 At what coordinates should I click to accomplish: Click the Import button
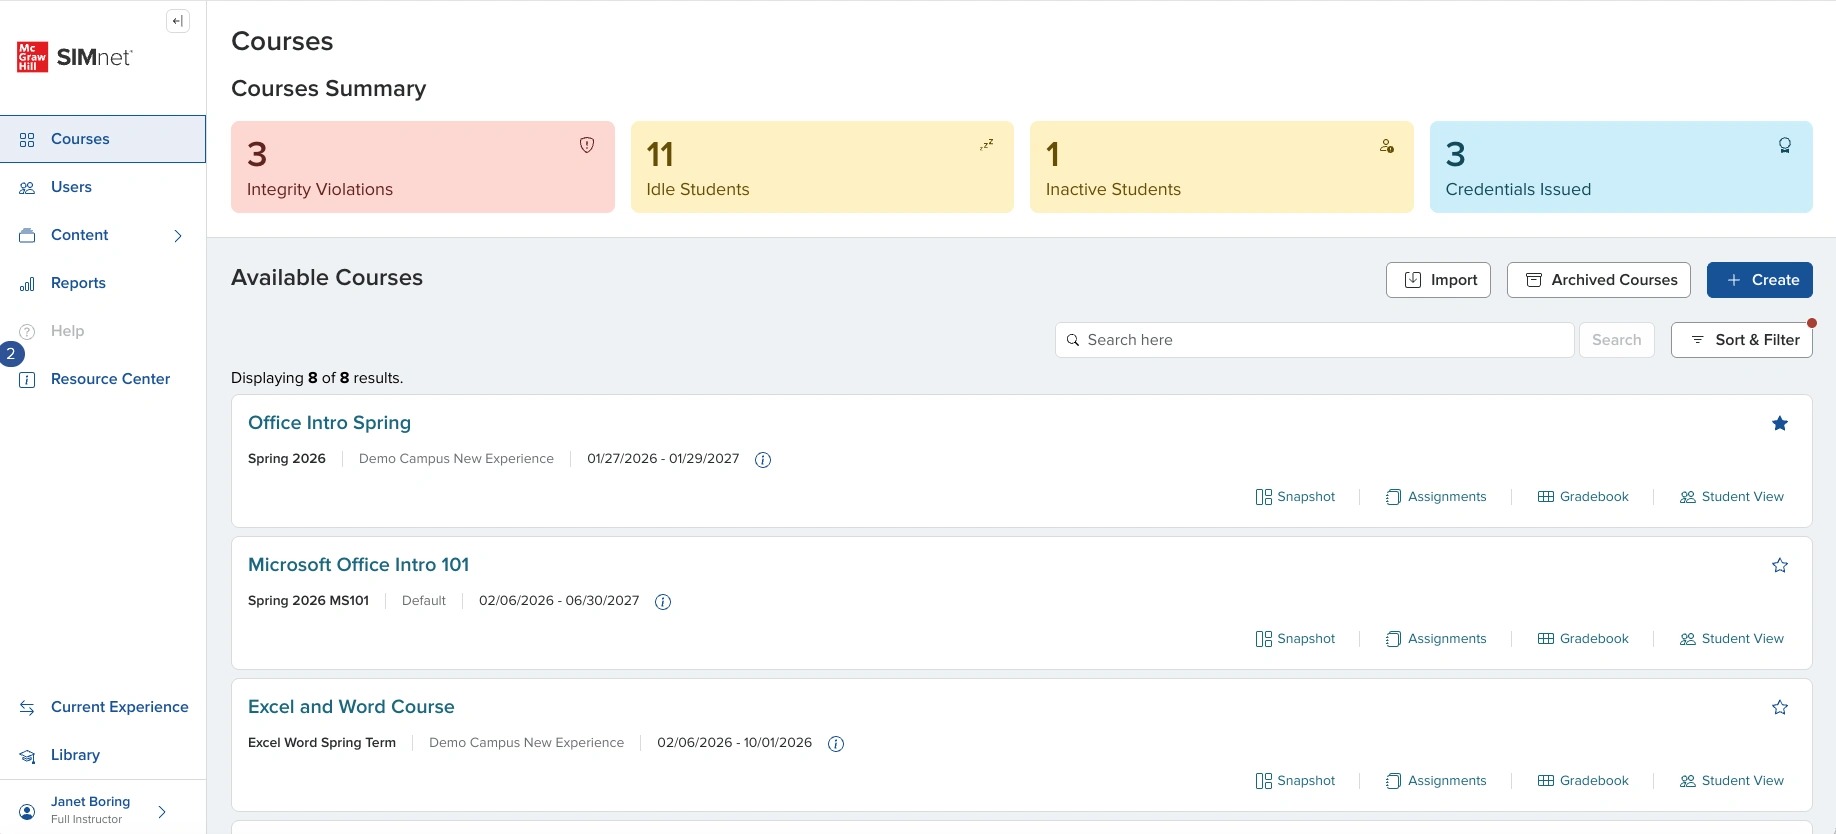(x=1438, y=280)
